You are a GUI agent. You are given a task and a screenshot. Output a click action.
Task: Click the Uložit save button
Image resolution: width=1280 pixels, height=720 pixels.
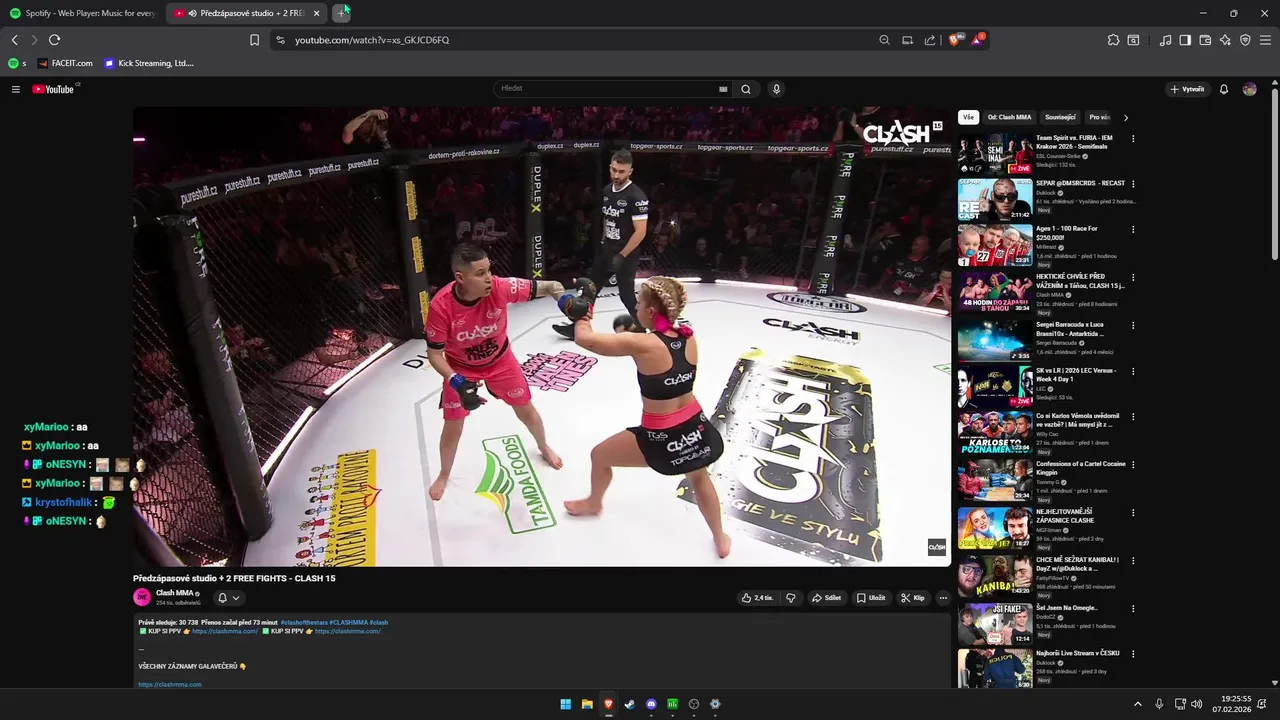pyautogui.click(x=871, y=598)
